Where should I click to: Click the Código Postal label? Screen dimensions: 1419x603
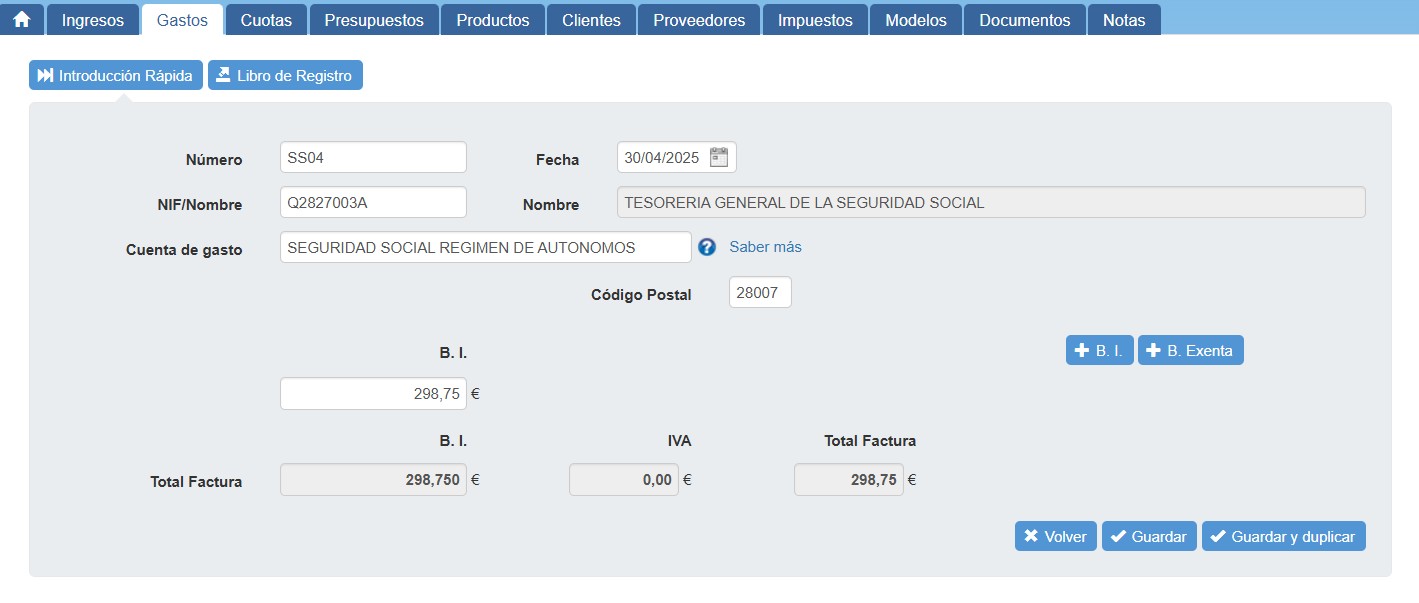click(641, 295)
